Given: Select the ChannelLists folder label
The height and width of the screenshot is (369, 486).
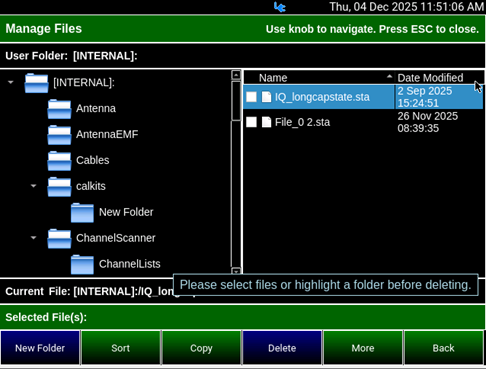Looking at the screenshot, I should 130,264.
